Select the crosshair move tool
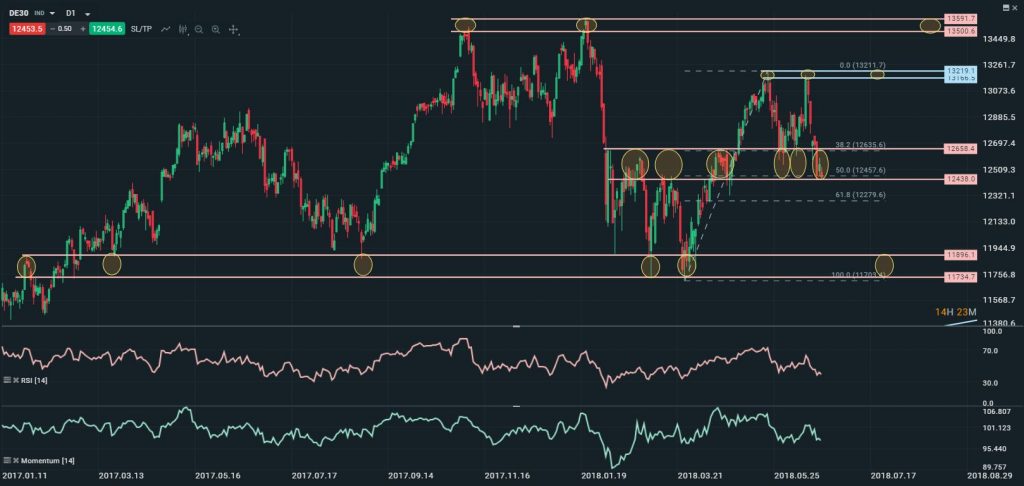This screenshot has width=1024, height=486. click(233, 29)
